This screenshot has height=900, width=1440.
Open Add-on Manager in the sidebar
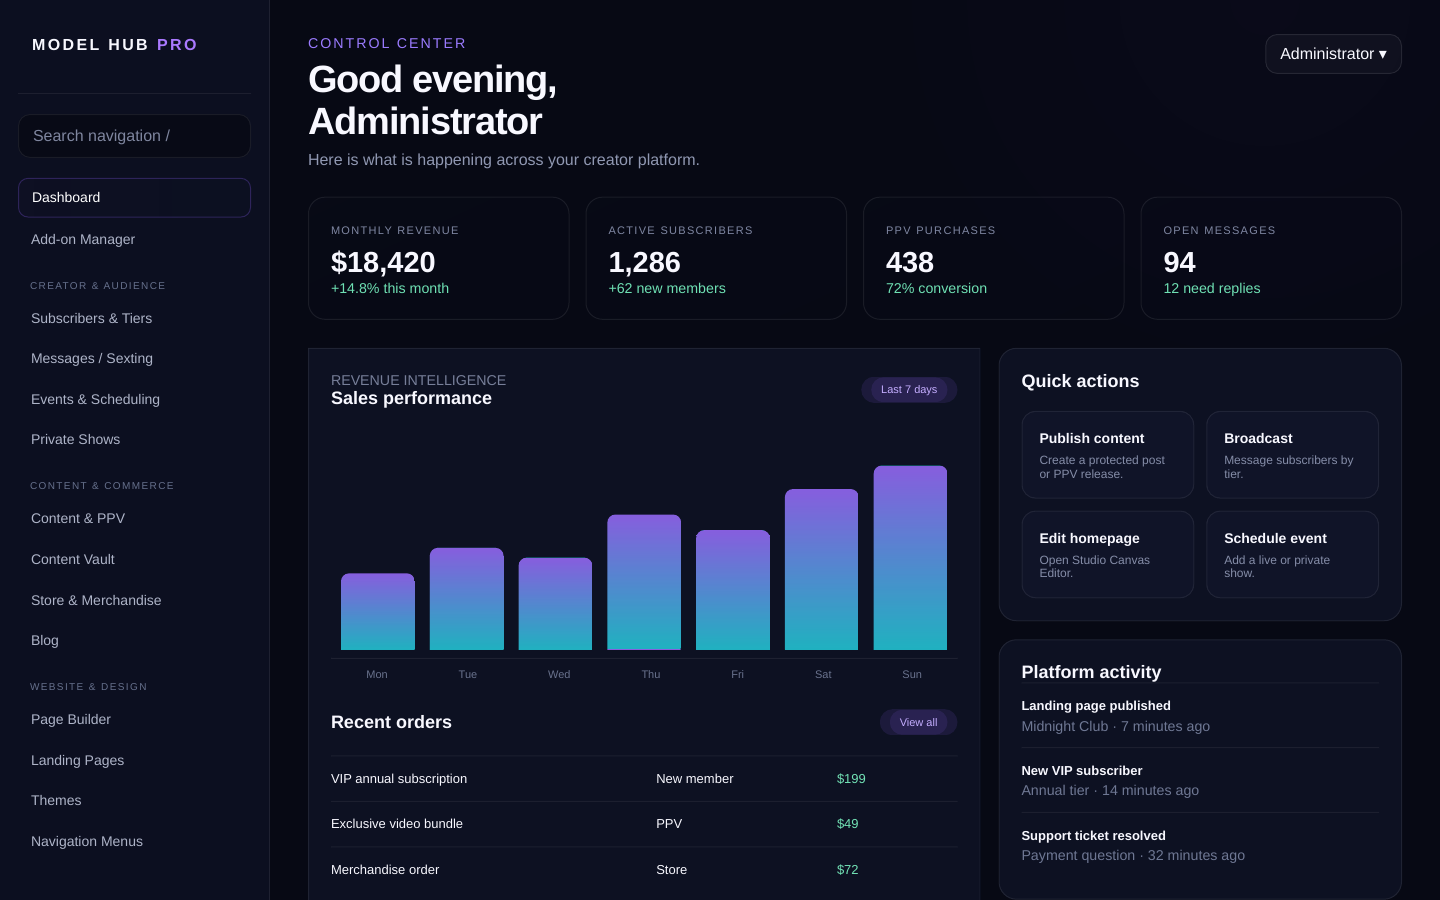134,239
